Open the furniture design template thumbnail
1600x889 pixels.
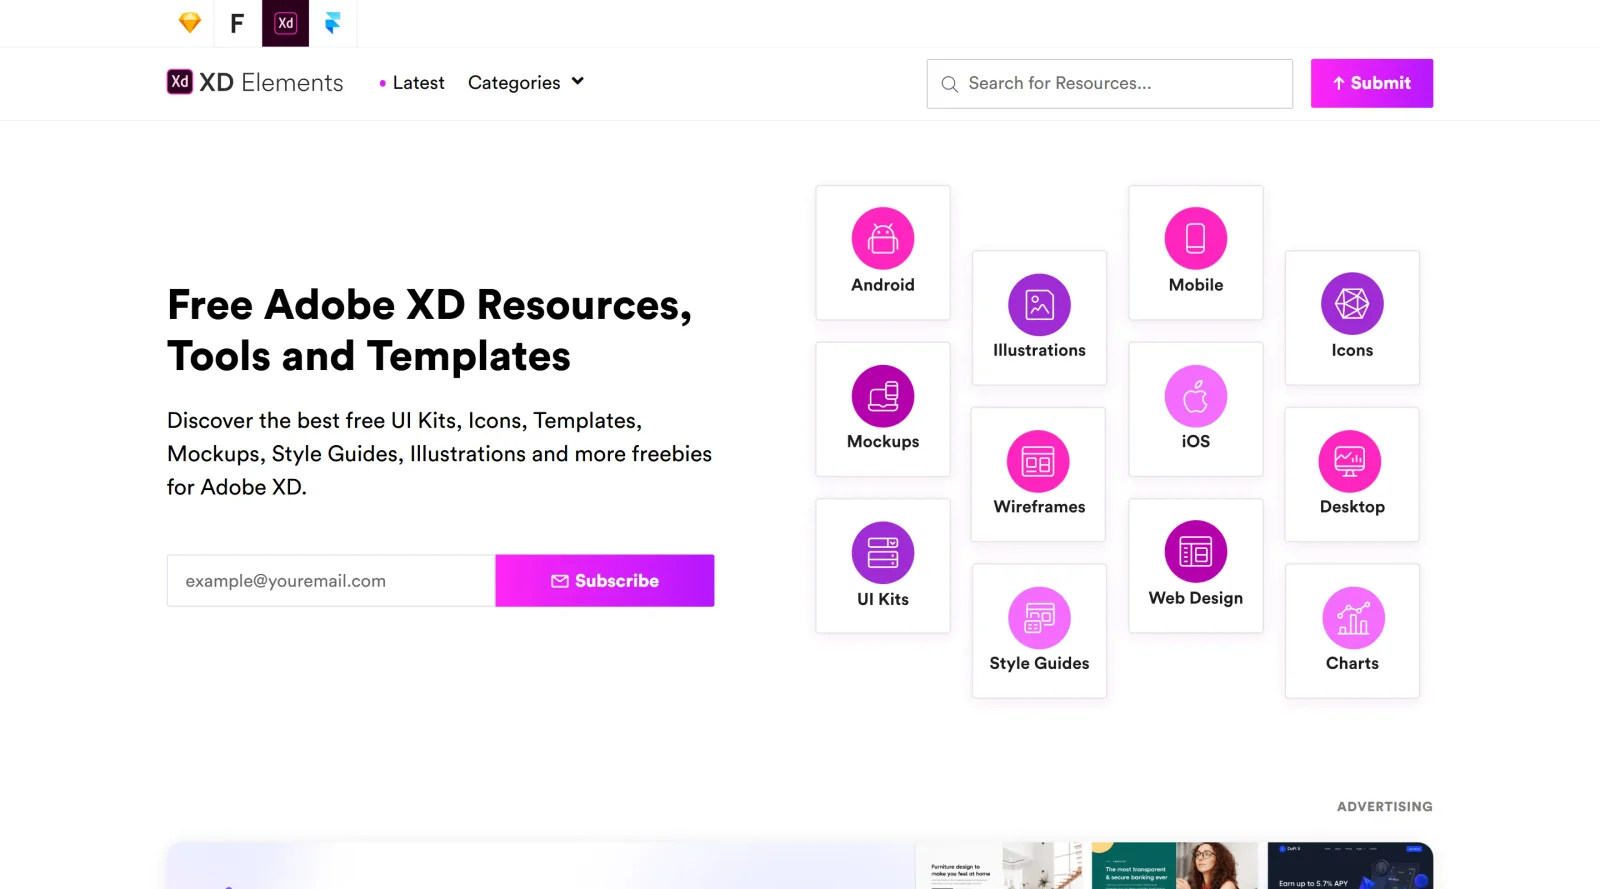pos(998,865)
